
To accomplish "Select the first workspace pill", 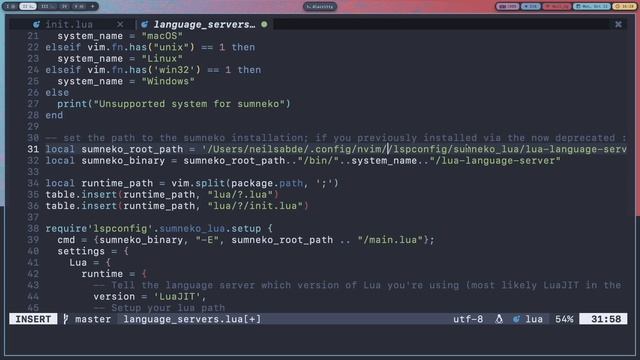I will pyautogui.click(x=10, y=7).
